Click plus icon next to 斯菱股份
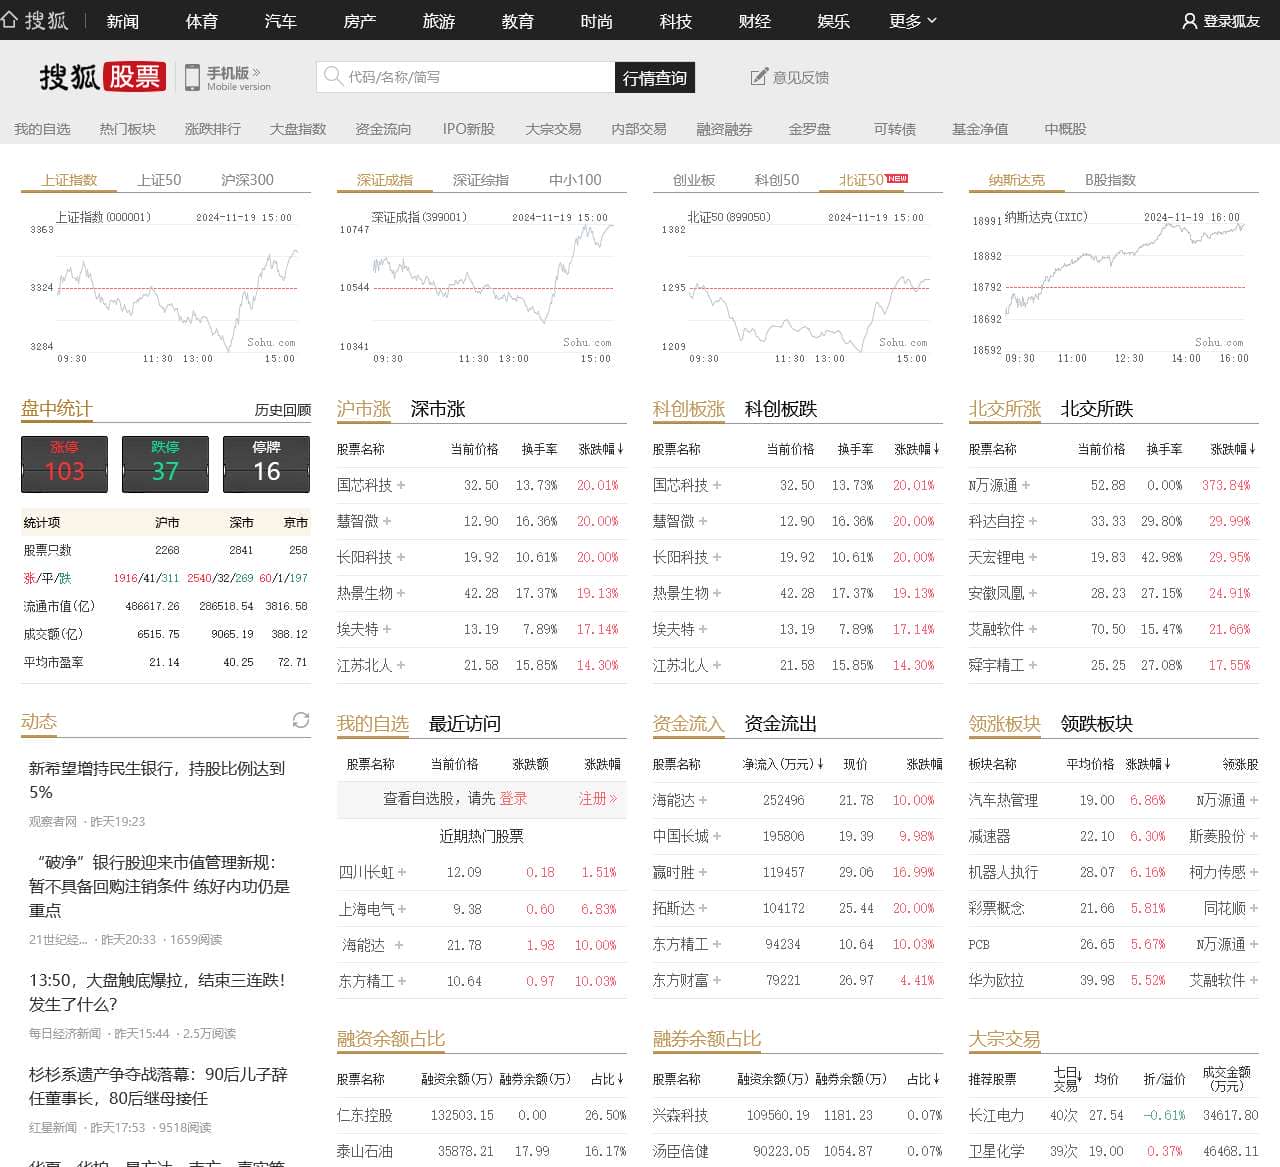1280x1167 pixels. (1254, 836)
